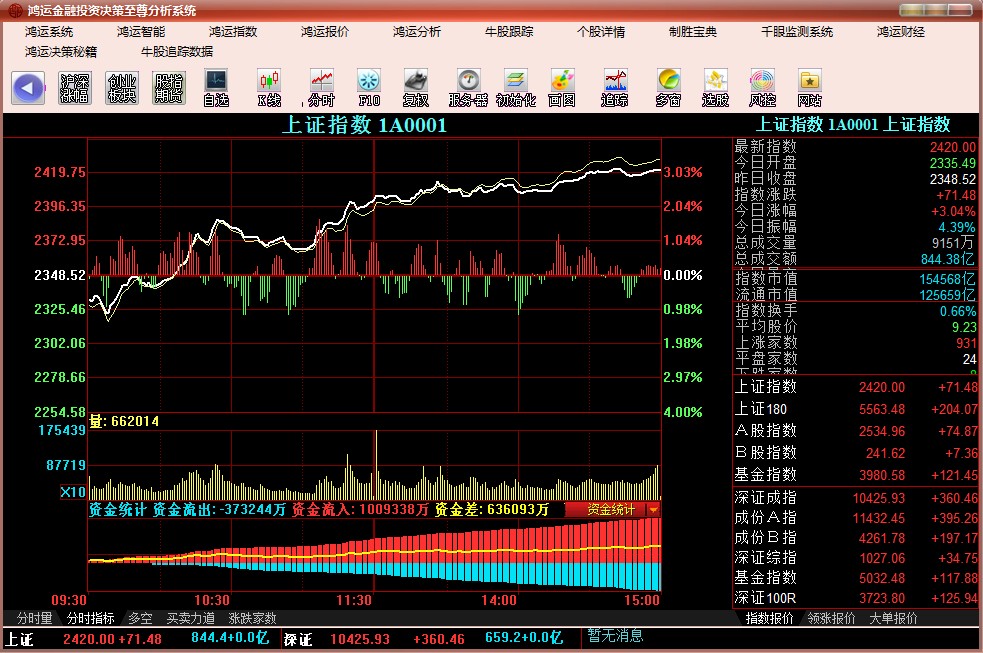The image size is (983, 653).
Task: Open the 鸿运分析 menu
Action: tap(417, 31)
